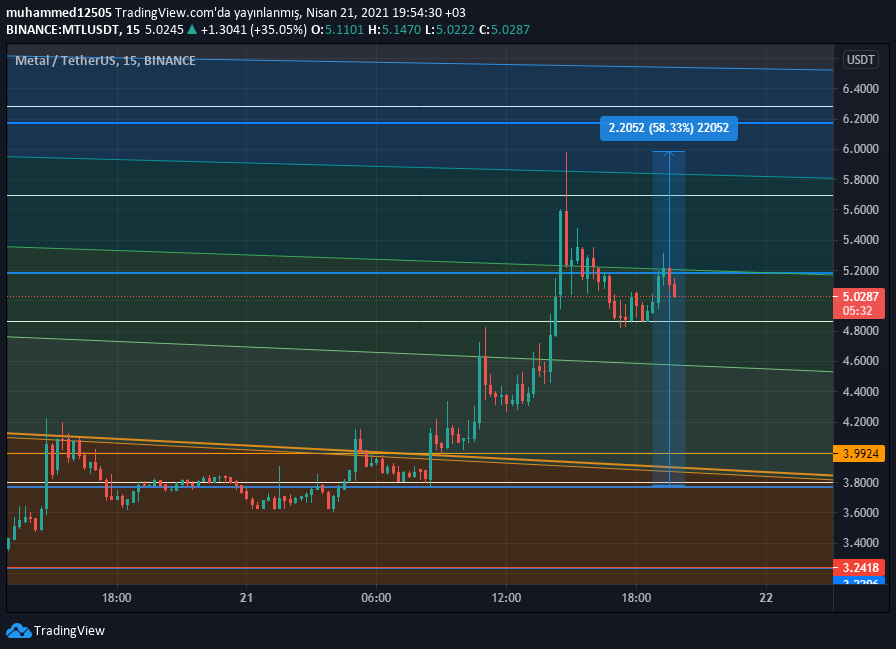This screenshot has width=896, height=649.
Task: Click the 5.4000 price axis label
Action: (860, 239)
